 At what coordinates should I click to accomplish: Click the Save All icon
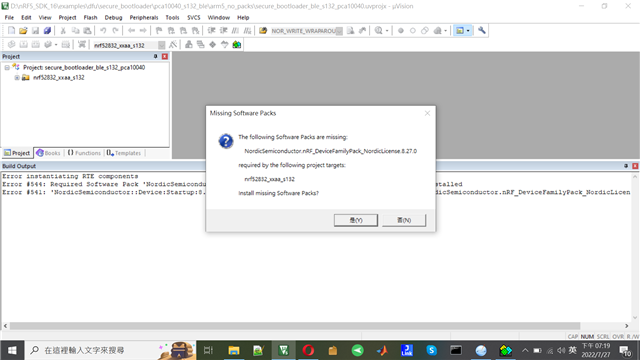pyautogui.click(x=47, y=31)
